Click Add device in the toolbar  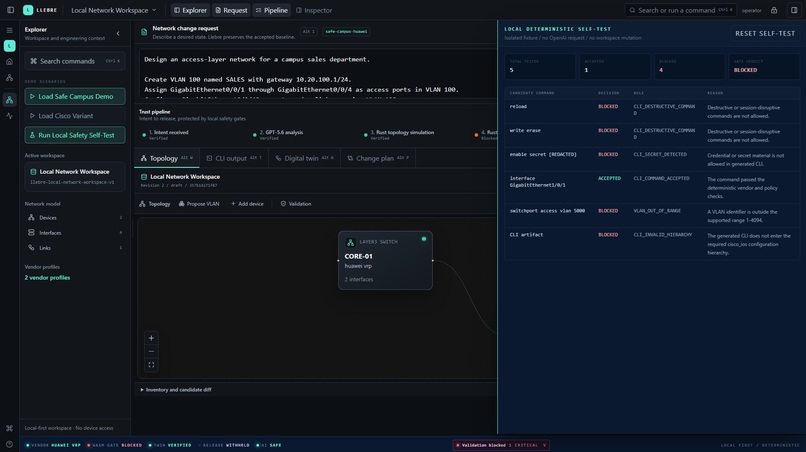click(247, 204)
